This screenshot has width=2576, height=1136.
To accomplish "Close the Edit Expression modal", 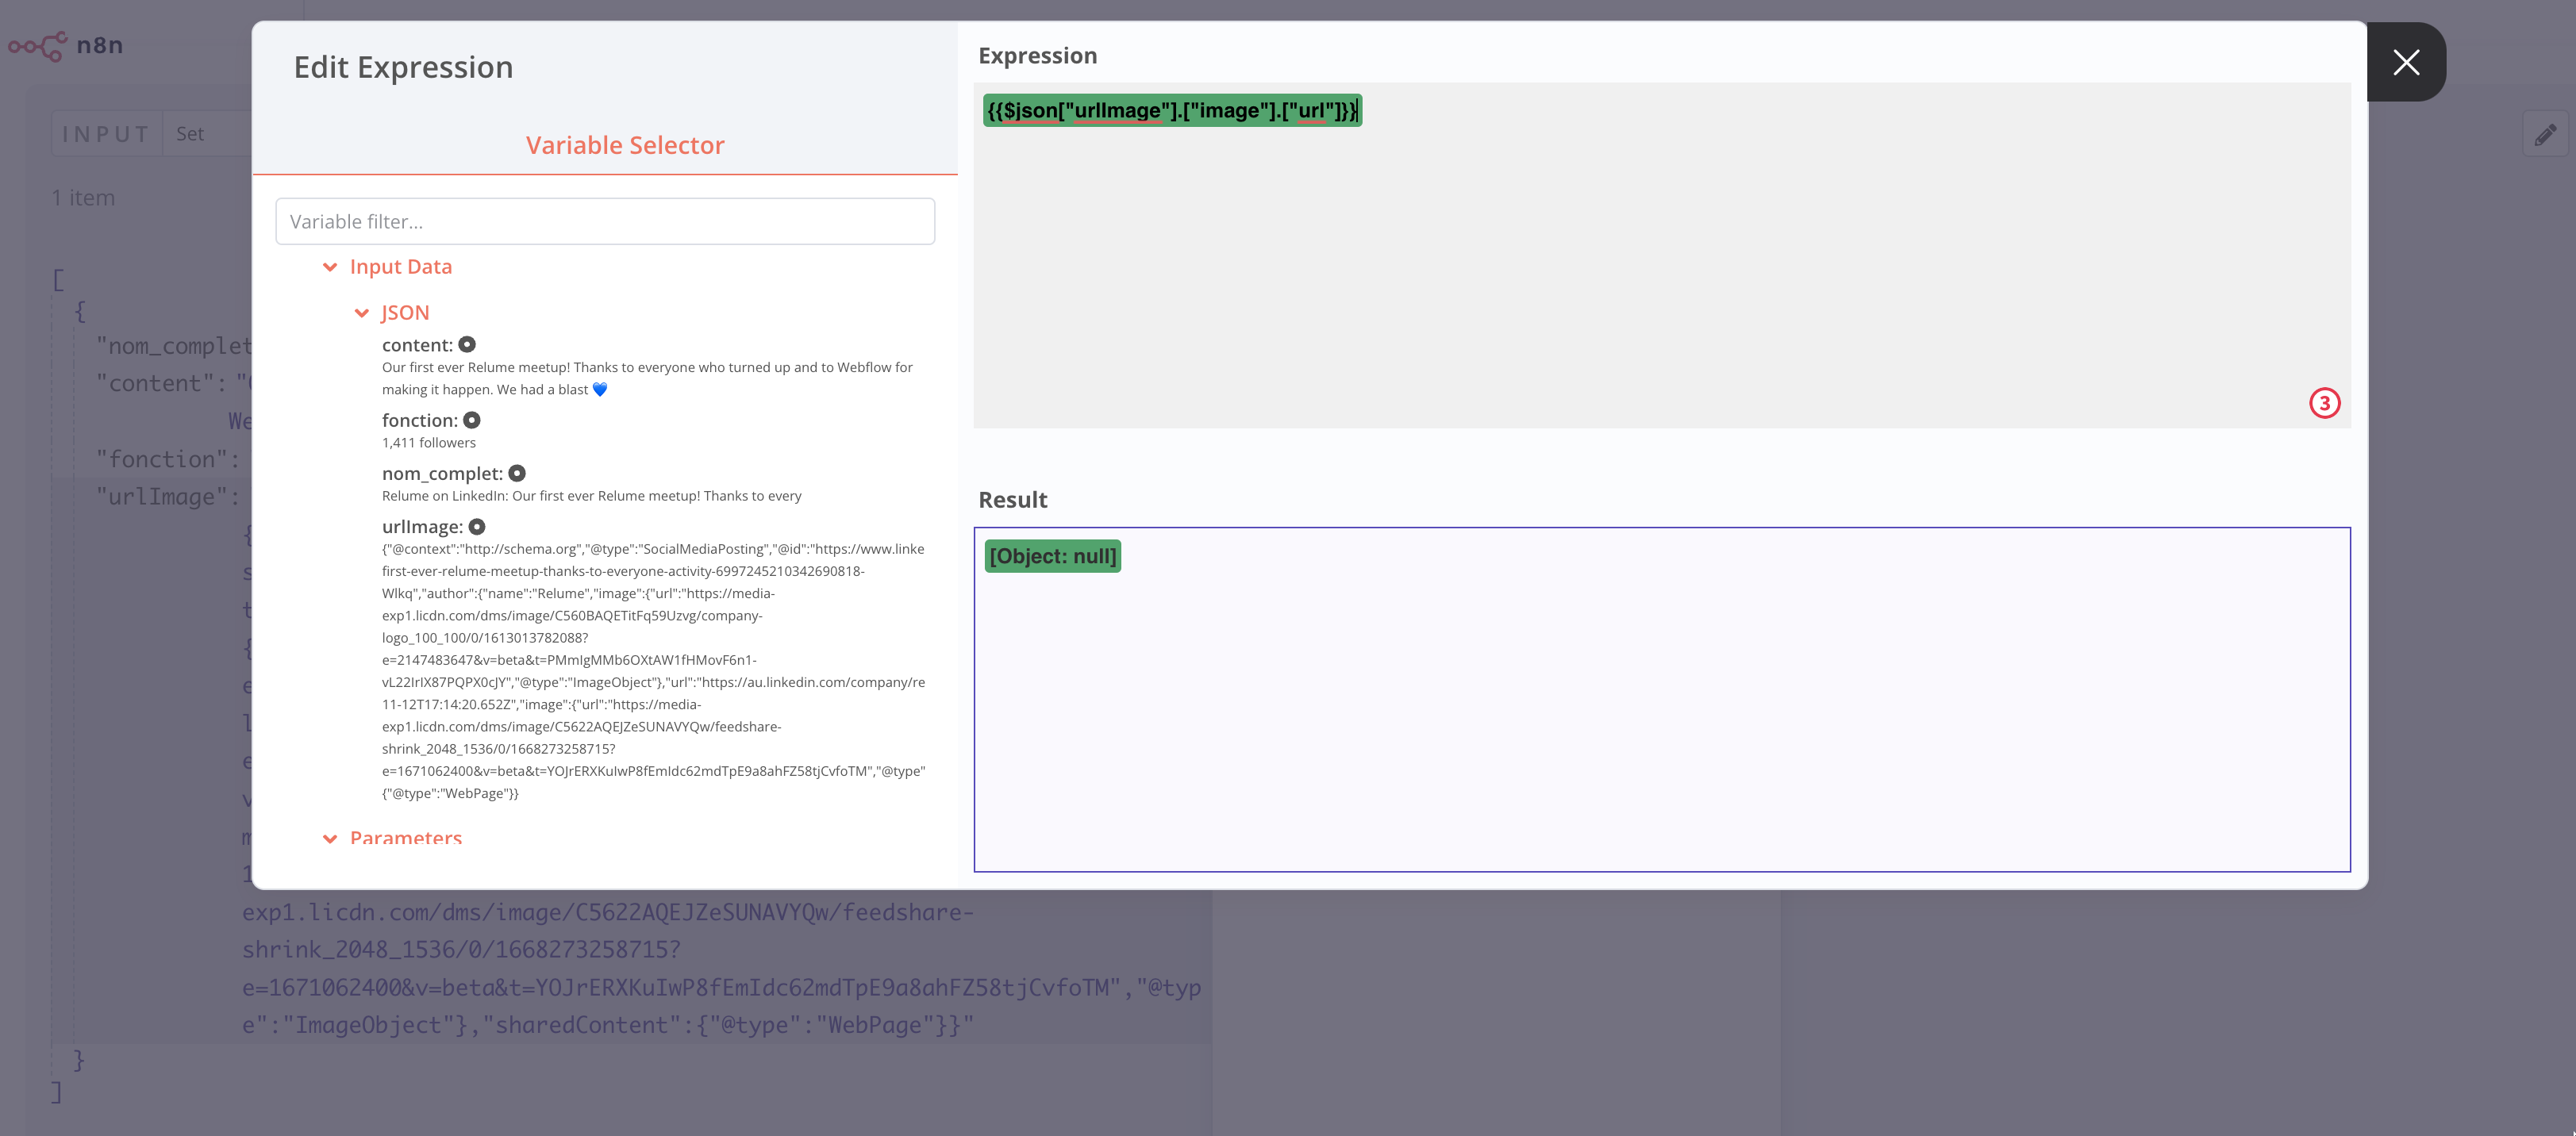I will tap(2406, 63).
